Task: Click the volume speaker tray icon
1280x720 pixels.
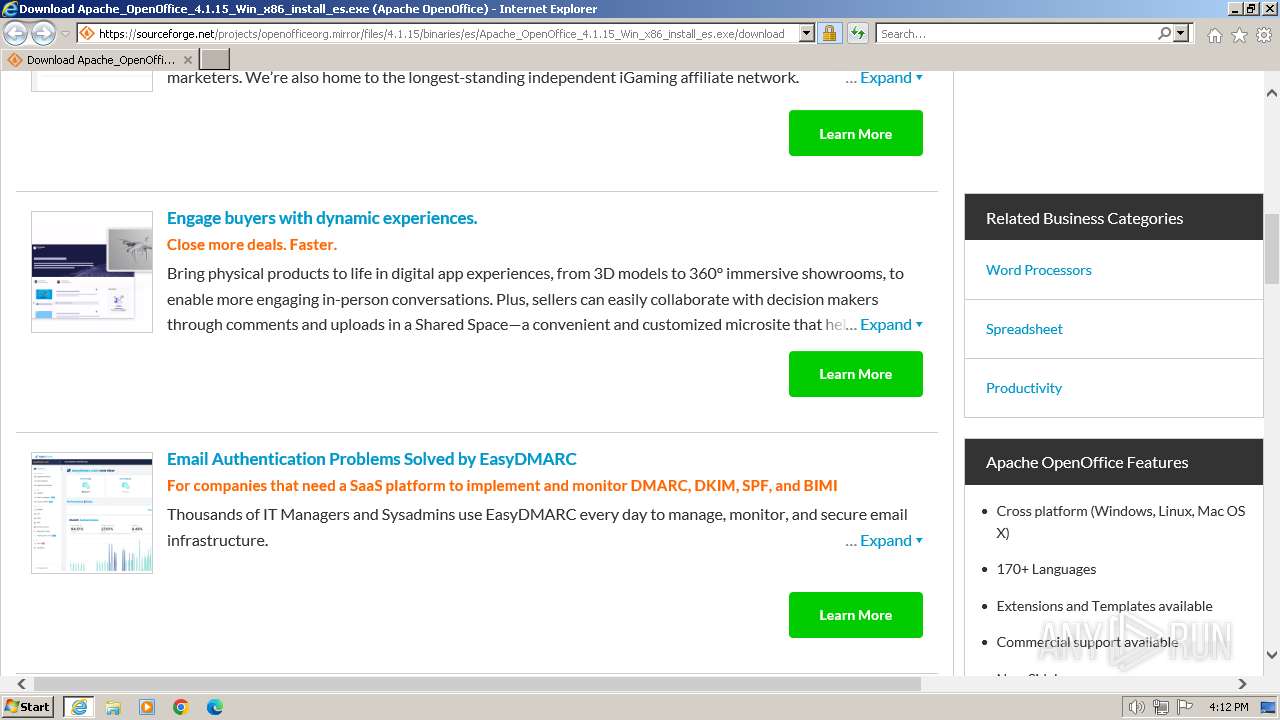Action: (x=1136, y=707)
